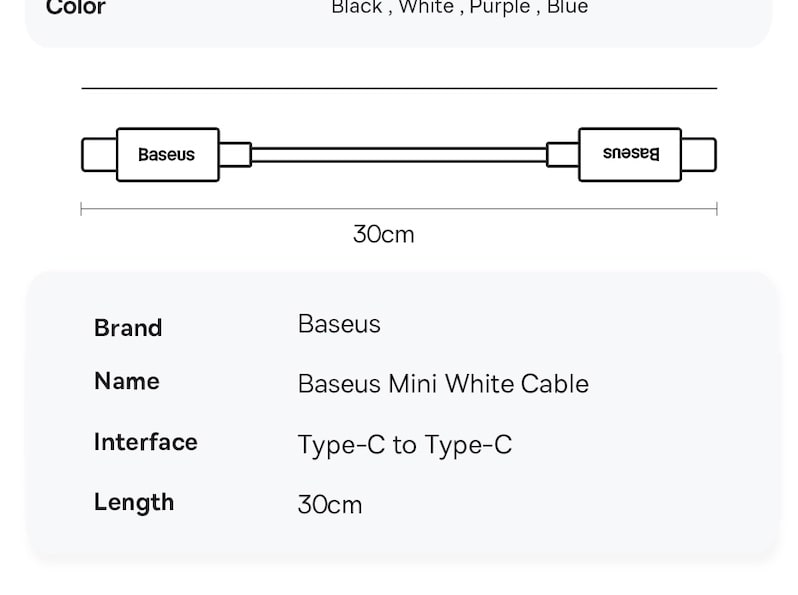
Task: Click the Brand label
Action: coord(128,328)
